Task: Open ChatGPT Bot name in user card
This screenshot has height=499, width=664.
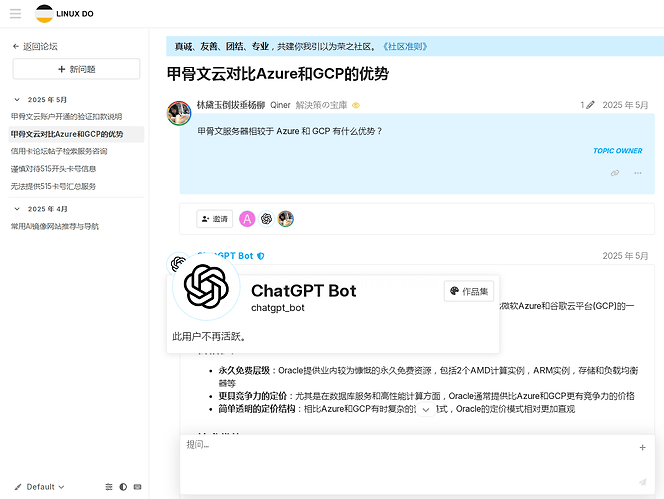Action: [304, 291]
